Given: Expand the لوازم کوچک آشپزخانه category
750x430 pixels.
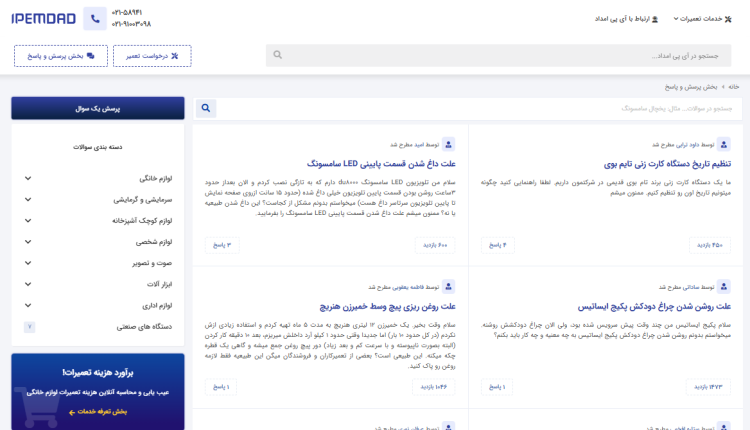Looking at the screenshot, I should (x=29, y=221).
